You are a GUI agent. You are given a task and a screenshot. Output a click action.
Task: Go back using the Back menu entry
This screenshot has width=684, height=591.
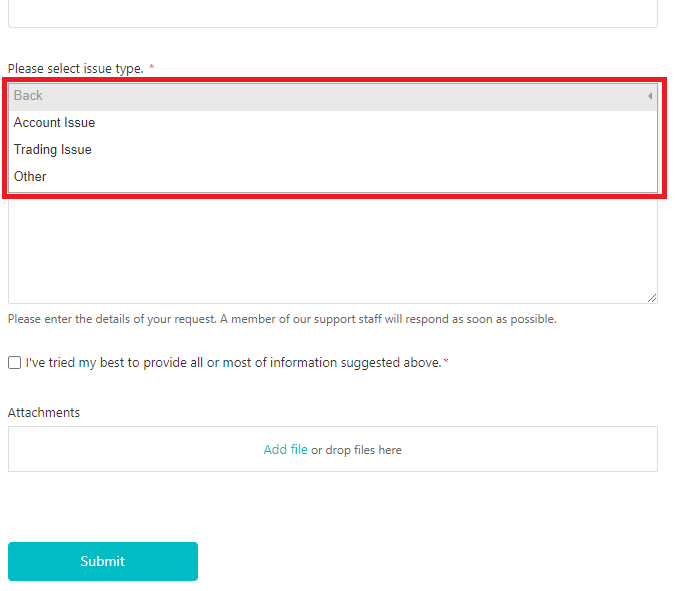28,96
